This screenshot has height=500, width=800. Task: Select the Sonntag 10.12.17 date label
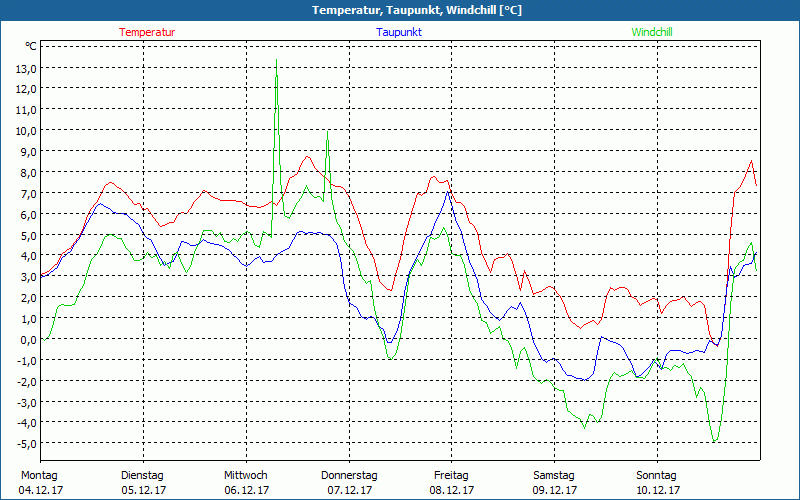(657, 482)
